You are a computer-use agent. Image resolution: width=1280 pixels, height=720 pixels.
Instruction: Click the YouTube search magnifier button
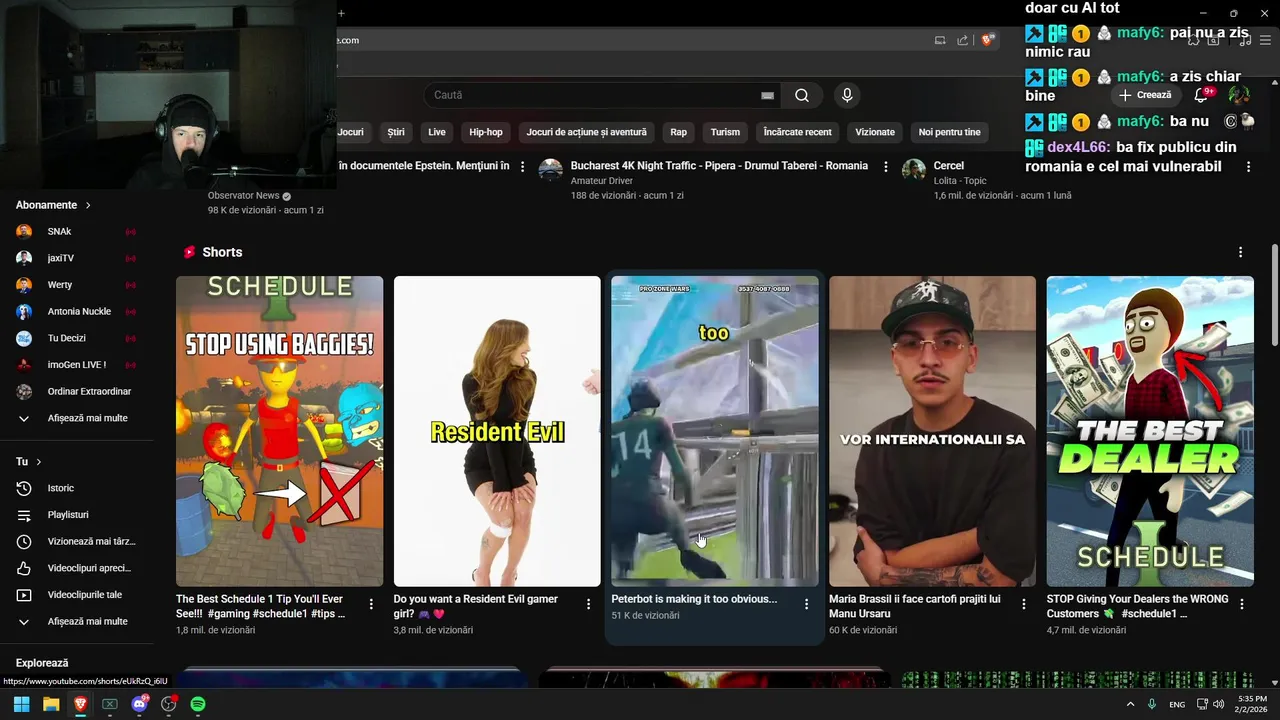coord(802,95)
